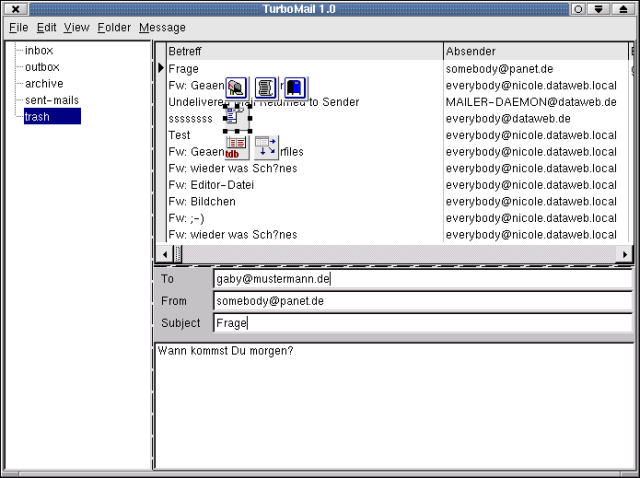Click the To address field
The height and width of the screenshot is (478, 640).
(423, 279)
